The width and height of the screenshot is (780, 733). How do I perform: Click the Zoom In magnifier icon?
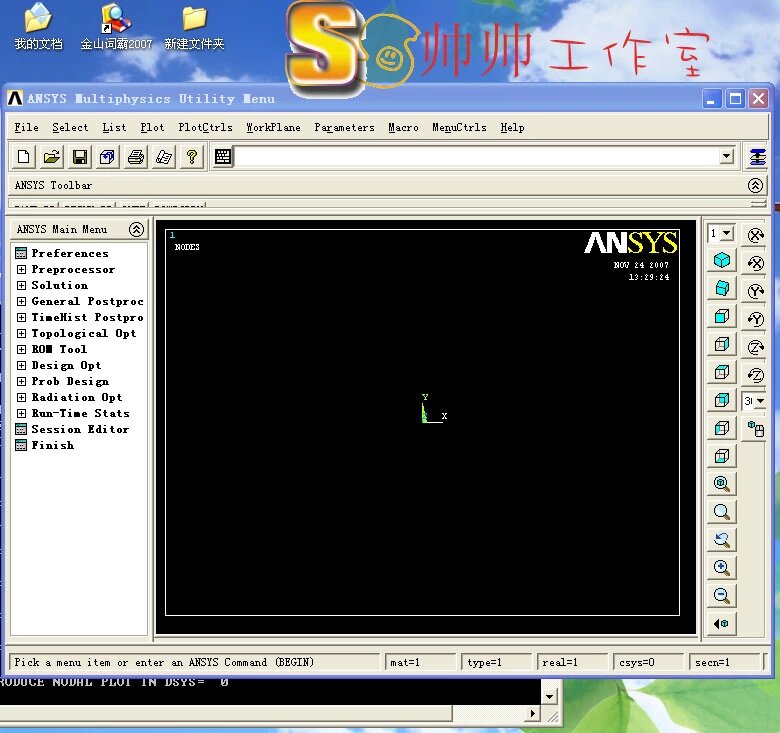[x=721, y=568]
